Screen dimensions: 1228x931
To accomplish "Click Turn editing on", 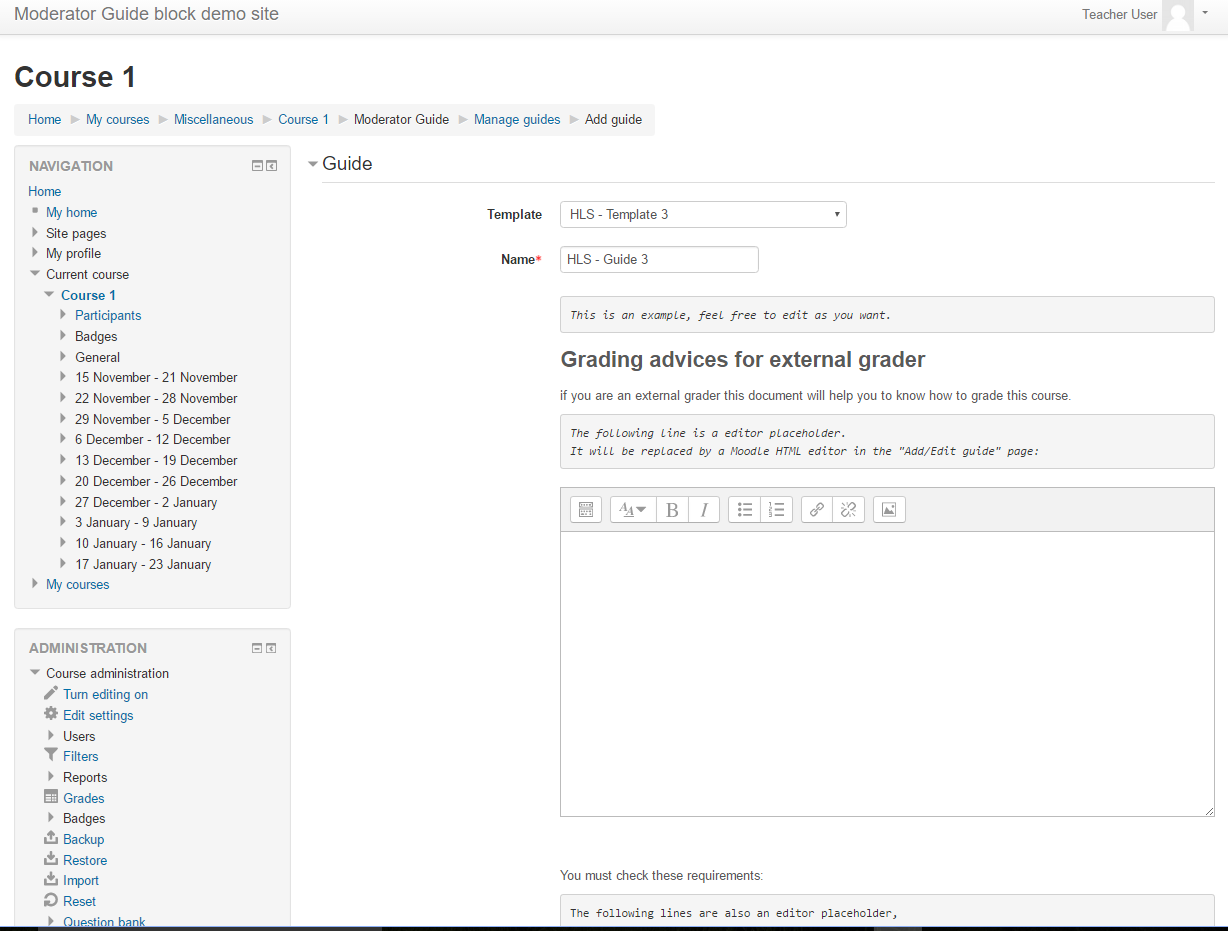I will coord(105,693).
